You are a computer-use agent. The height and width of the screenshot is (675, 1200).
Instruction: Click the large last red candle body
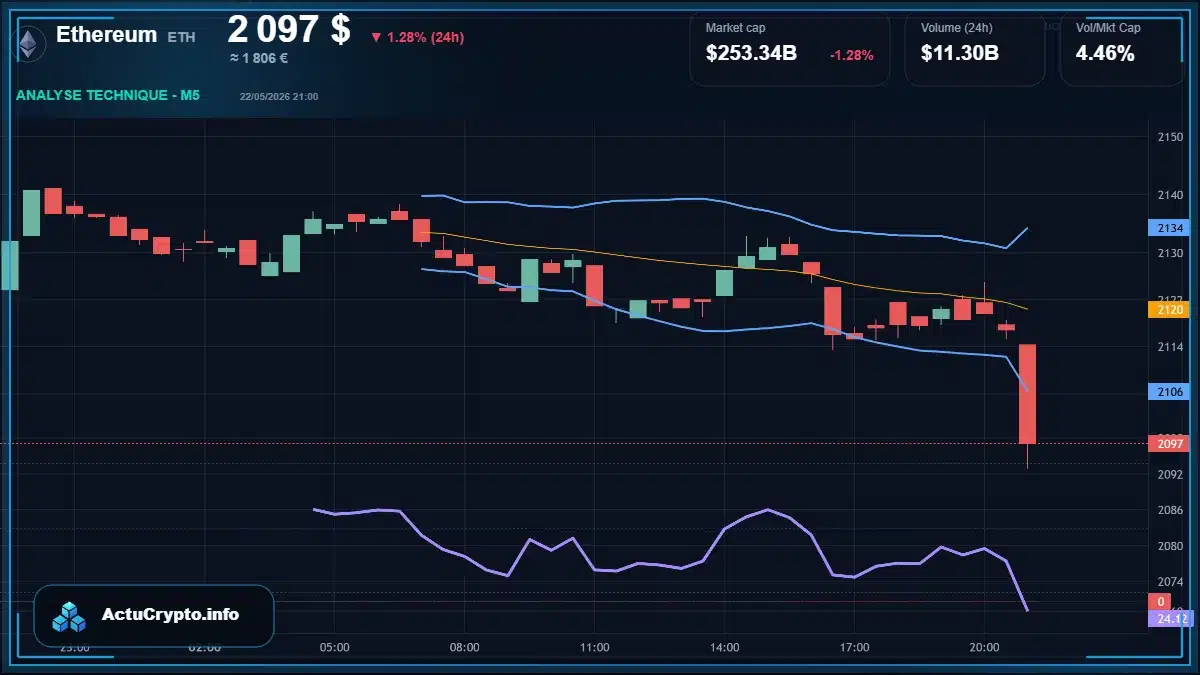1027,394
